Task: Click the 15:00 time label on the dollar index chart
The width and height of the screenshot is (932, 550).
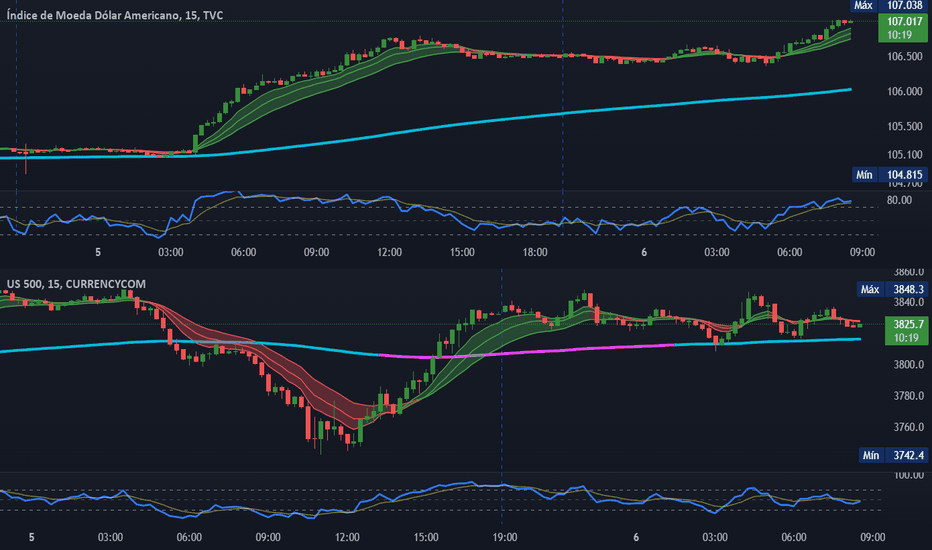Action: click(x=462, y=254)
